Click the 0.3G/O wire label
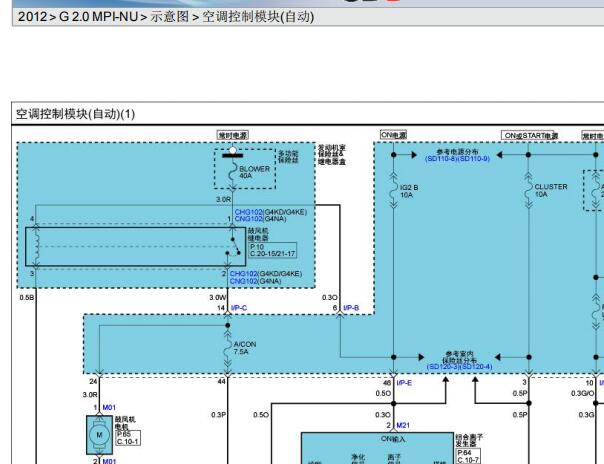 (582, 393)
